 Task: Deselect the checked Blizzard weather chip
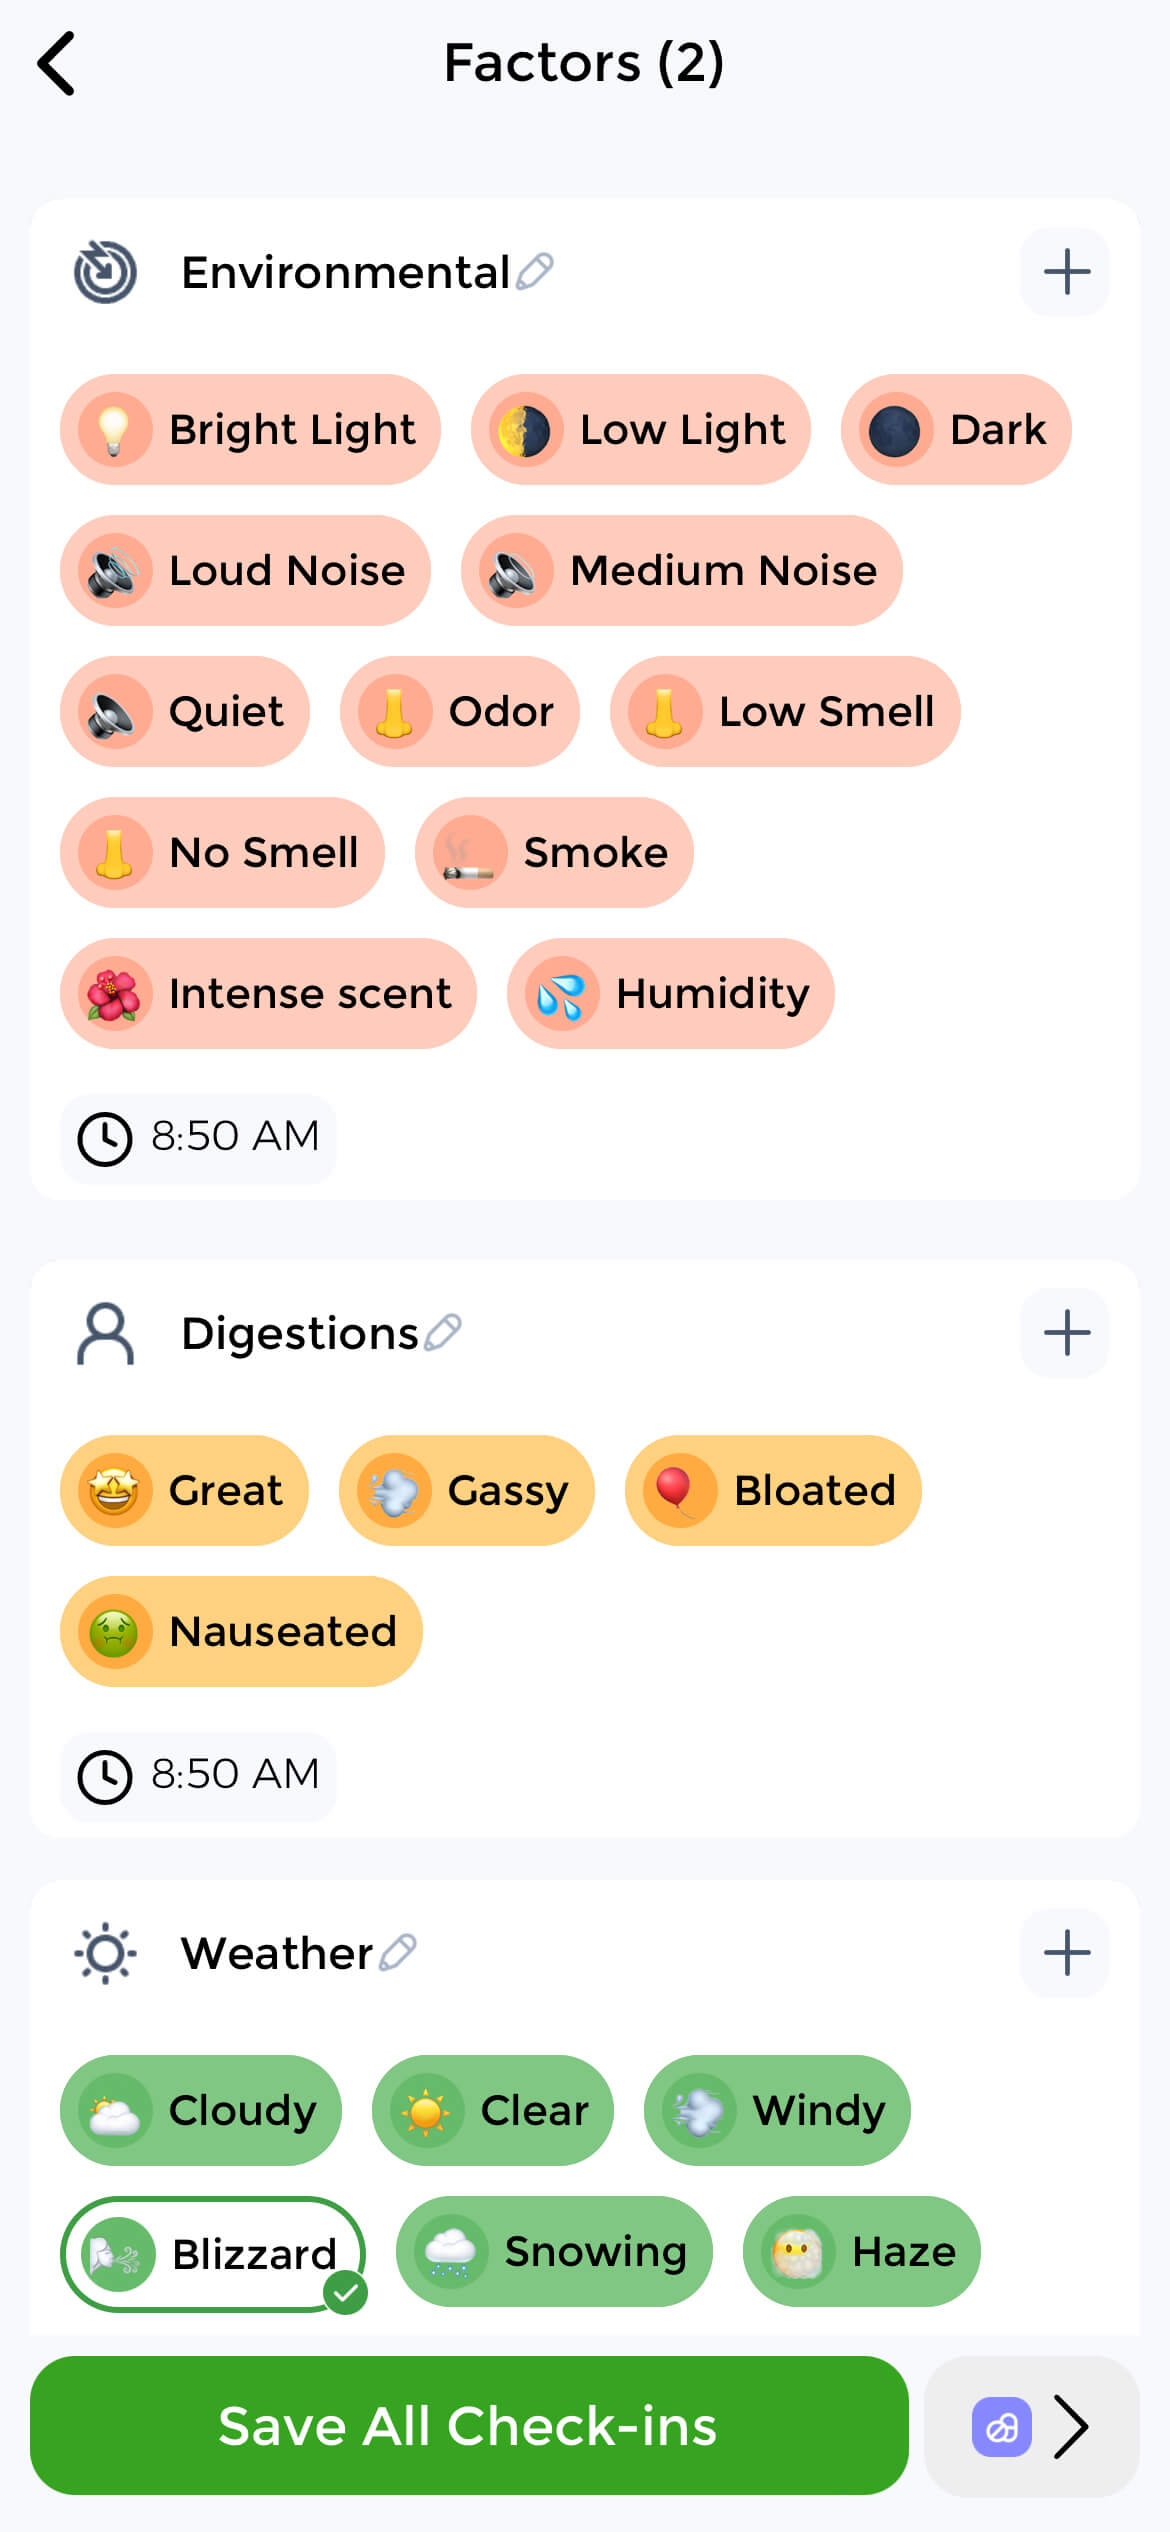pyautogui.click(x=213, y=2253)
